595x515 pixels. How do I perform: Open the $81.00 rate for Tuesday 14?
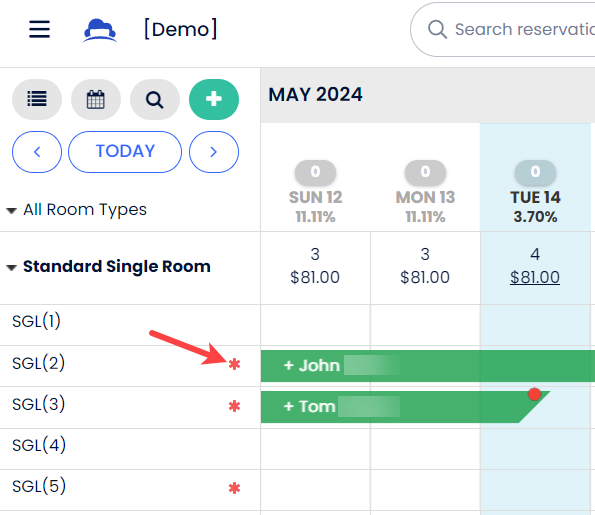tap(535, 277)
